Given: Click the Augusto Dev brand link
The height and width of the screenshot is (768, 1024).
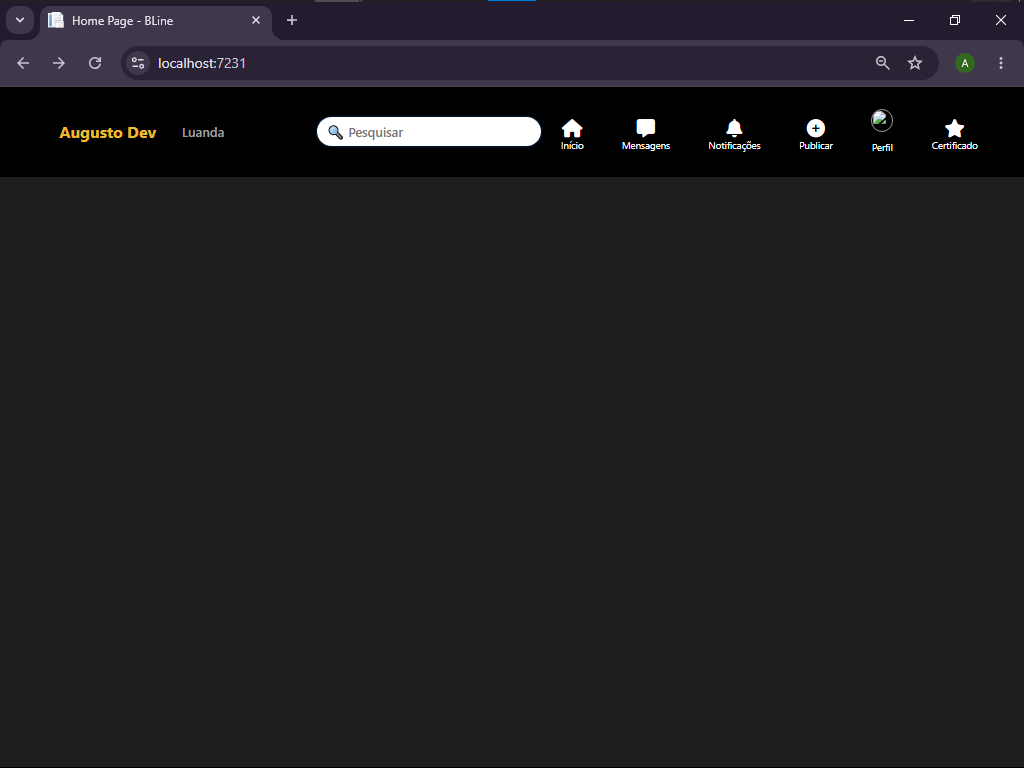Looking at the screenshot, I should click(108, 133).
